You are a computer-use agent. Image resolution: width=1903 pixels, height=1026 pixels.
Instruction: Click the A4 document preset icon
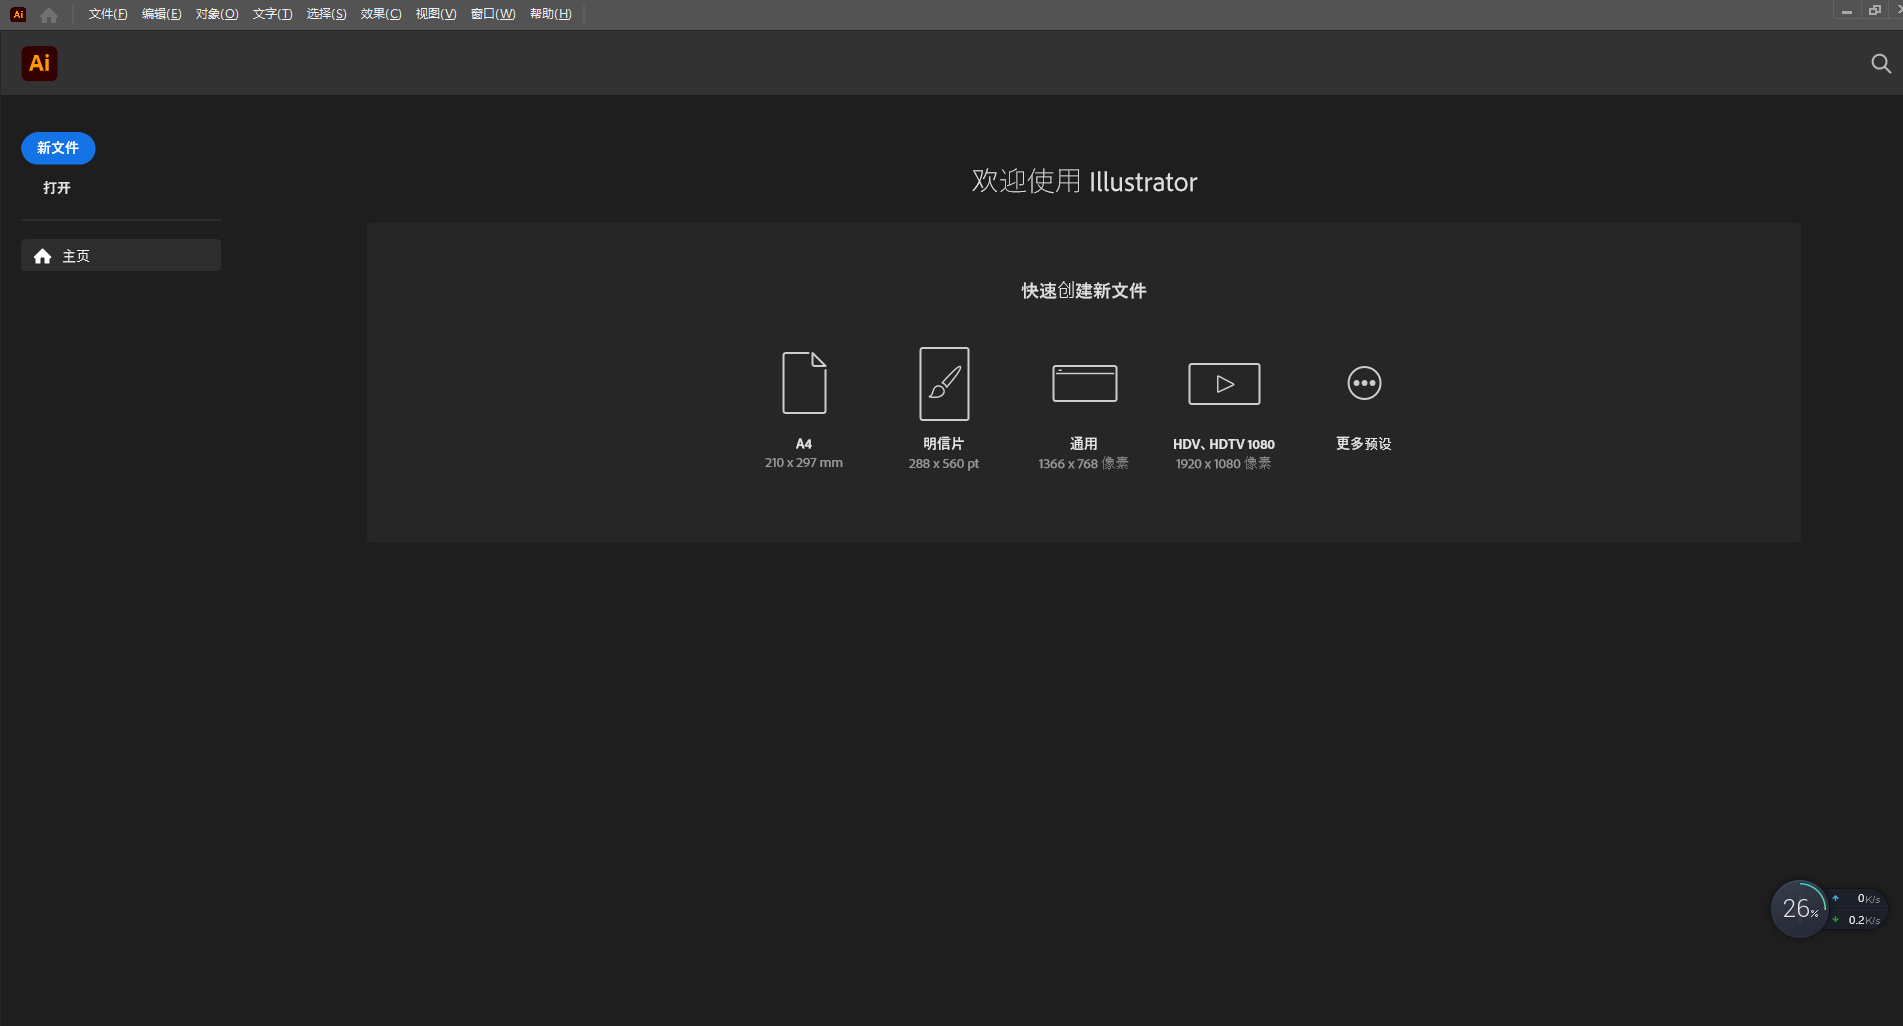804,383
